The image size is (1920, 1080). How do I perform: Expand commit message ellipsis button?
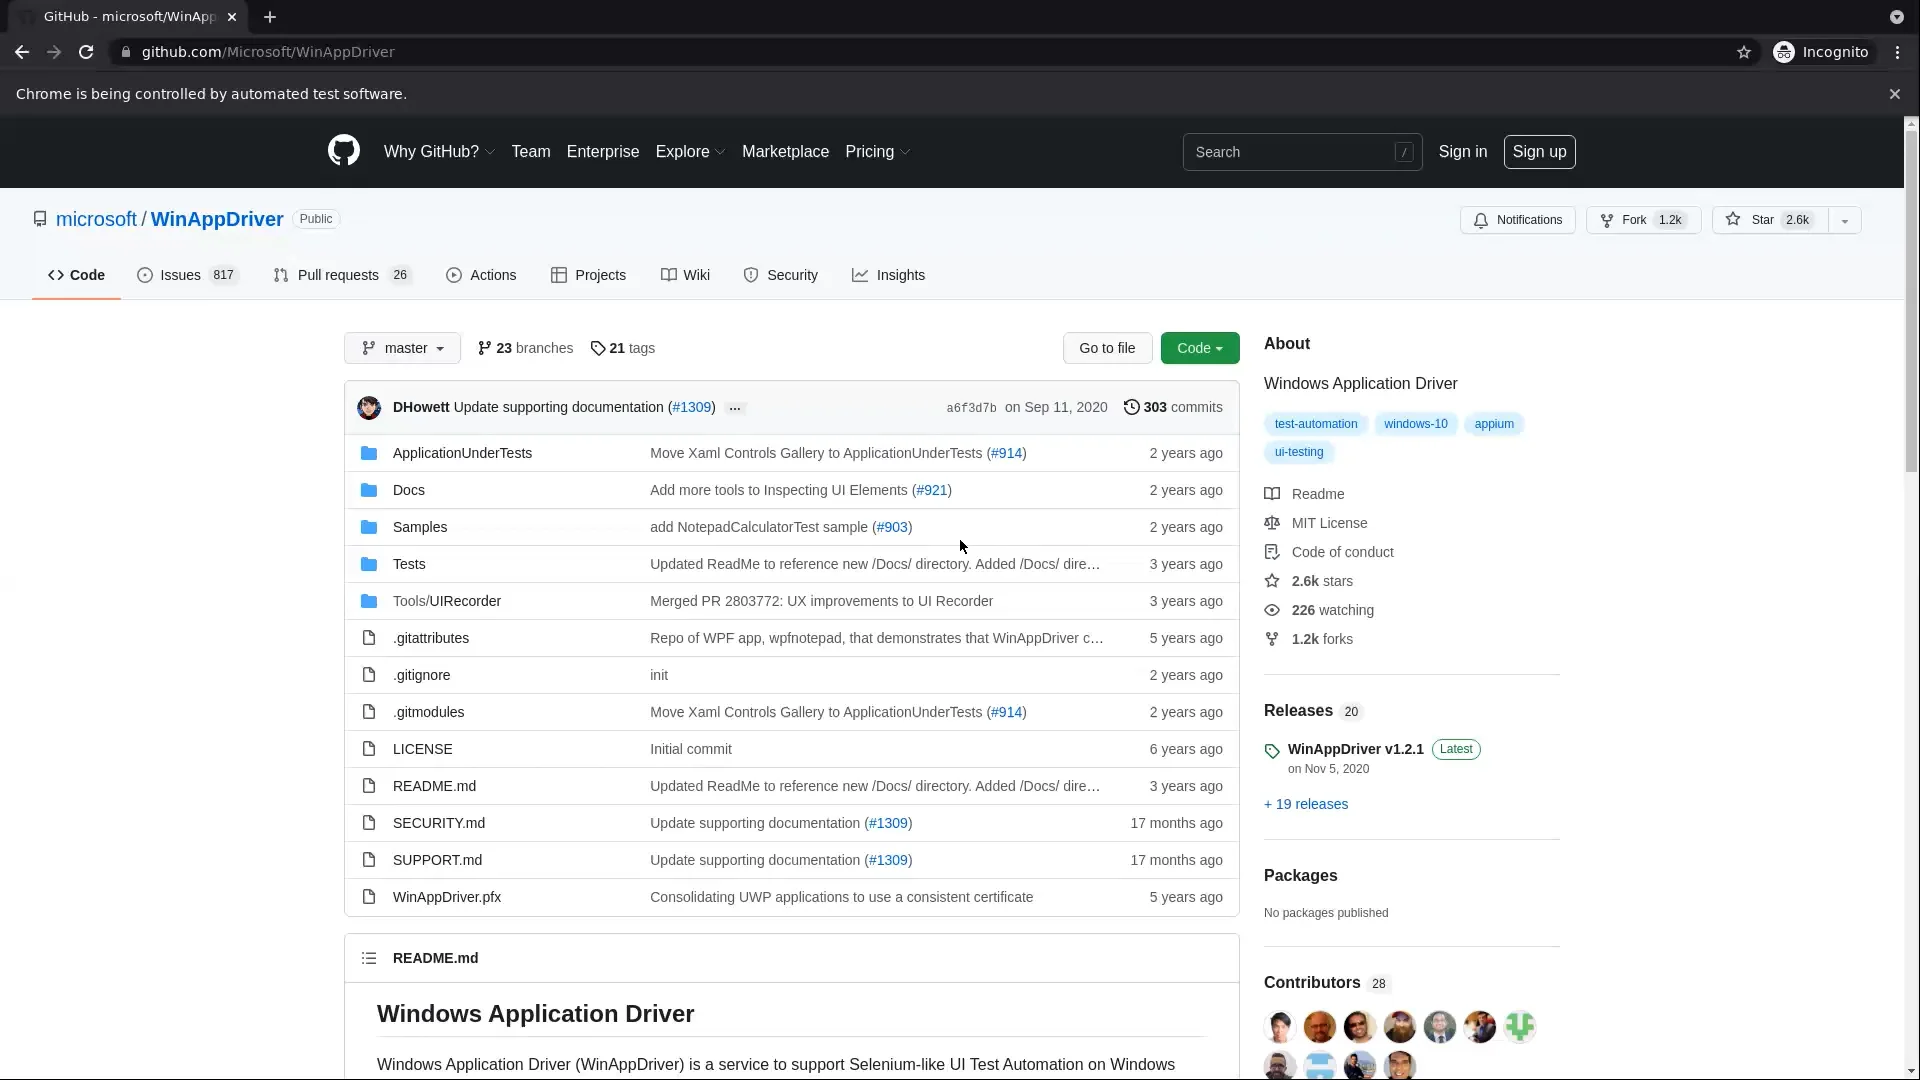click(x=735, y=408)
